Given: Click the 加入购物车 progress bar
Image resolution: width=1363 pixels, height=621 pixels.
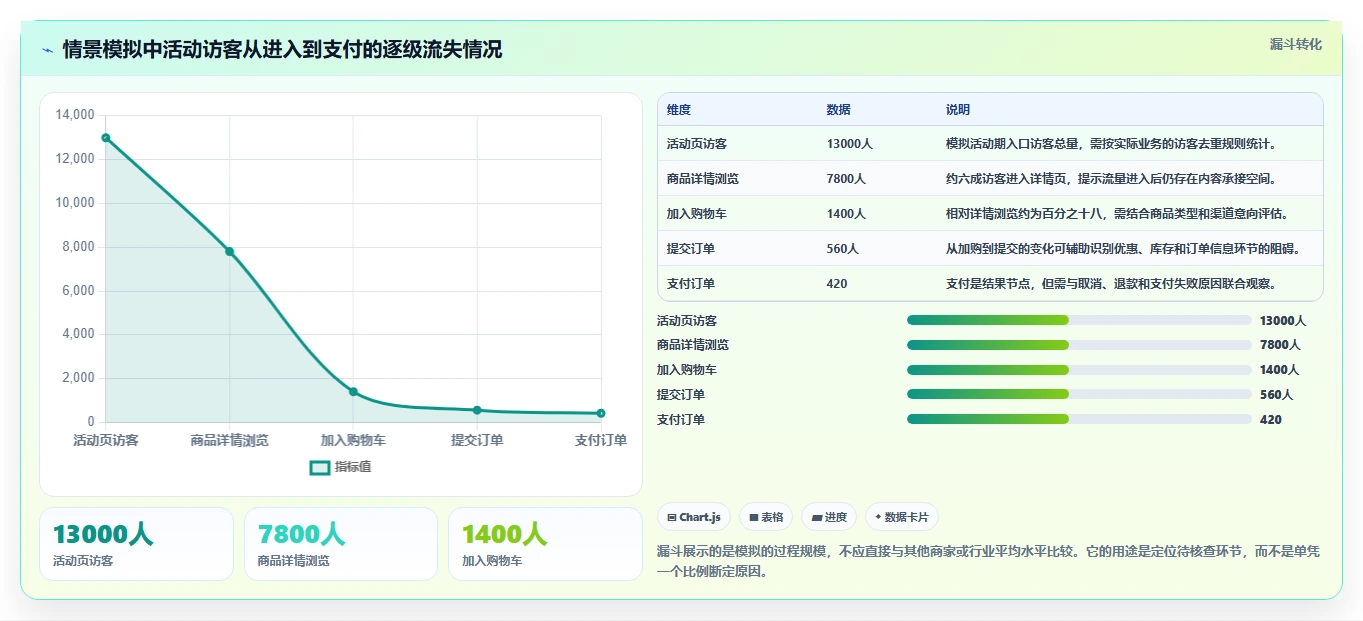Looking at the screenshot, I should click(x=1079, y=370).
